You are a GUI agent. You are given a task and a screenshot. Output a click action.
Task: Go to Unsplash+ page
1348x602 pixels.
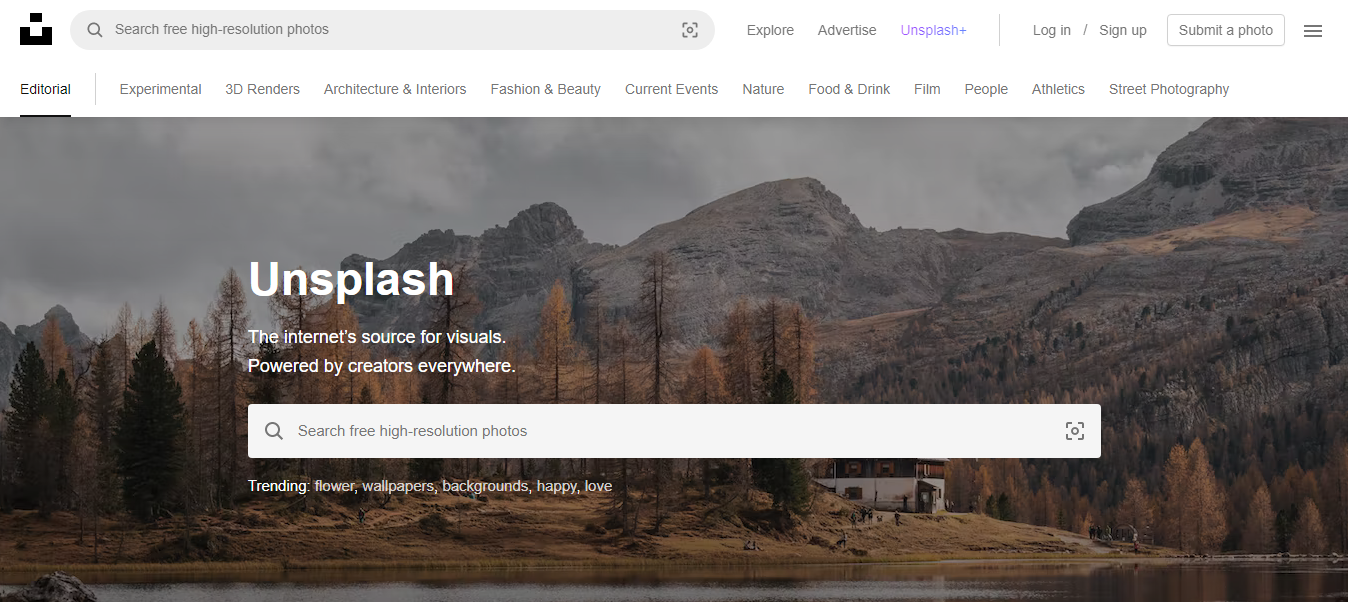934,30
